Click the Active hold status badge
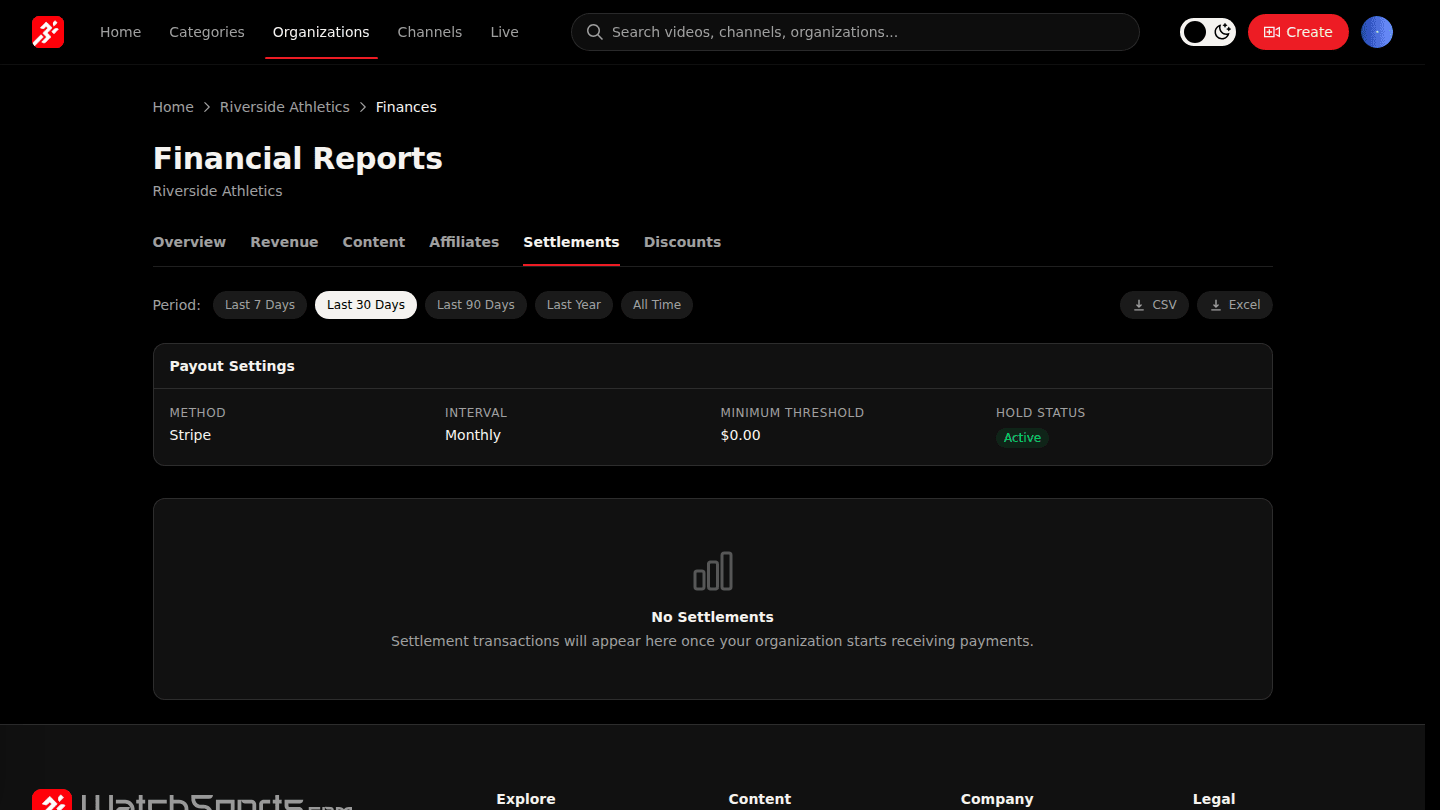The height and width of the screenshot is (810, 1440). click(x=1022, y=438)
